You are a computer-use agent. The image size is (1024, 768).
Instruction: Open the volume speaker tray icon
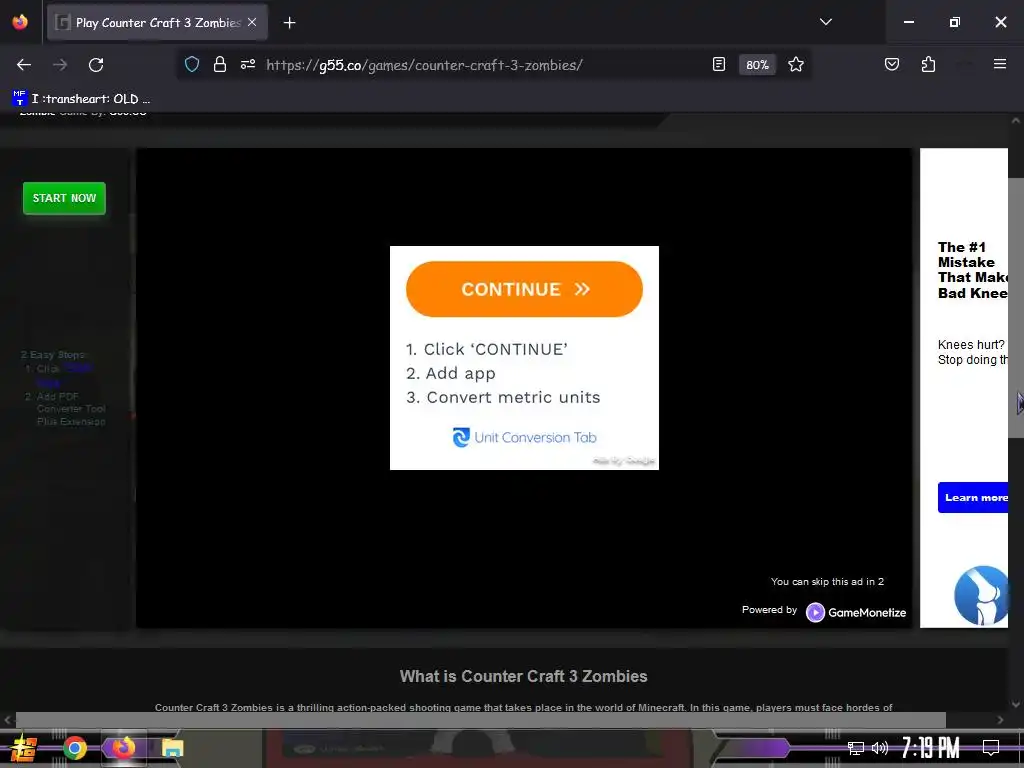879,748
